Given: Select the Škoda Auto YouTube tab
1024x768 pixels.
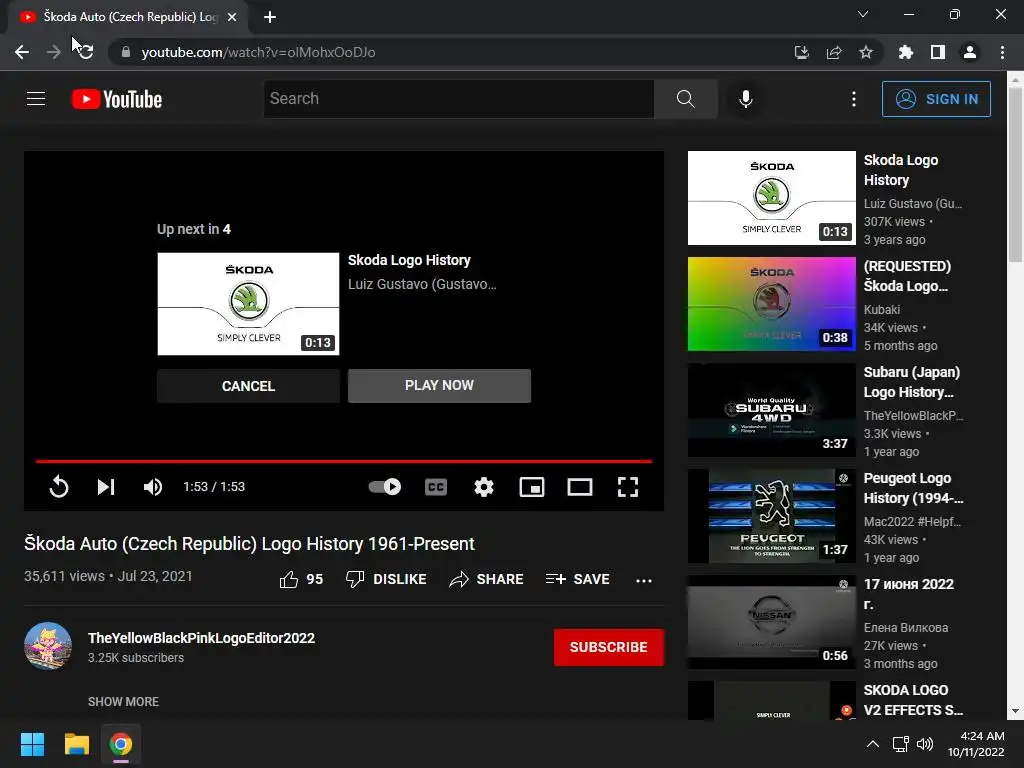Looking at the screenshot, I should tap(128, 17).
